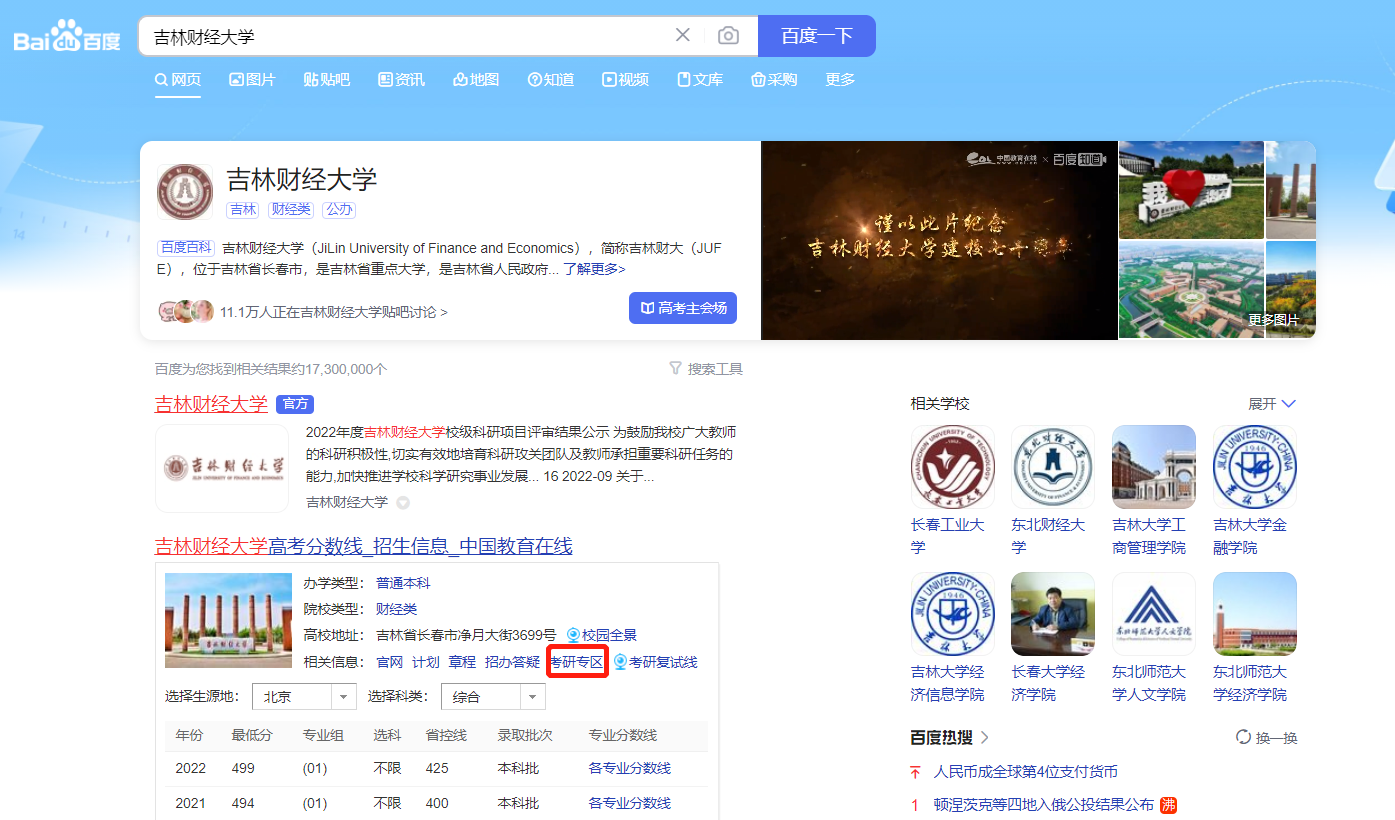The image size is (1395, 820).
Task: Switch to the 图片 tab
Action: (x=252, y=80)
